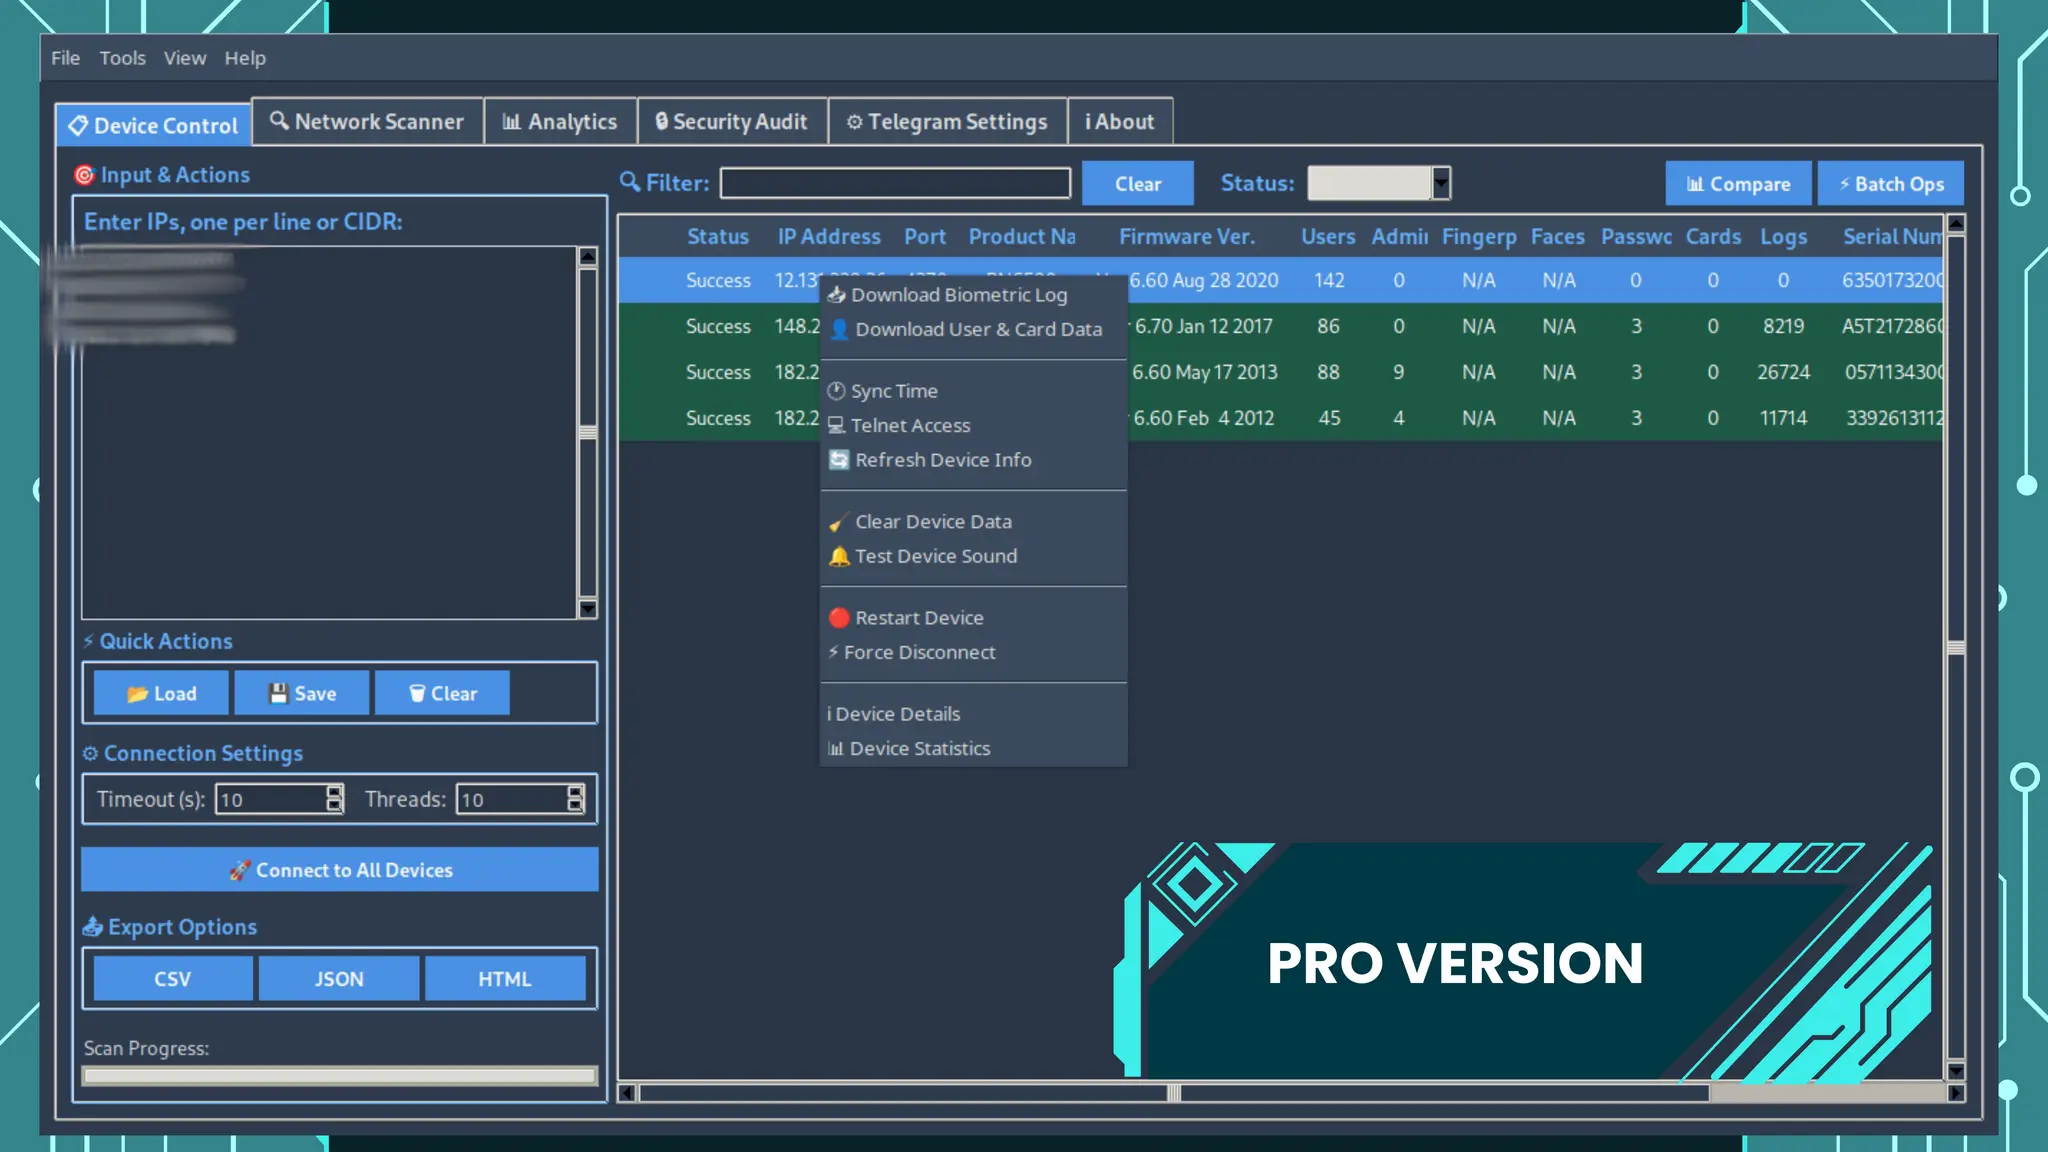2048x1152 pixels.
Task: Open the Status filter dropdown
Action: coord(1440,183)
